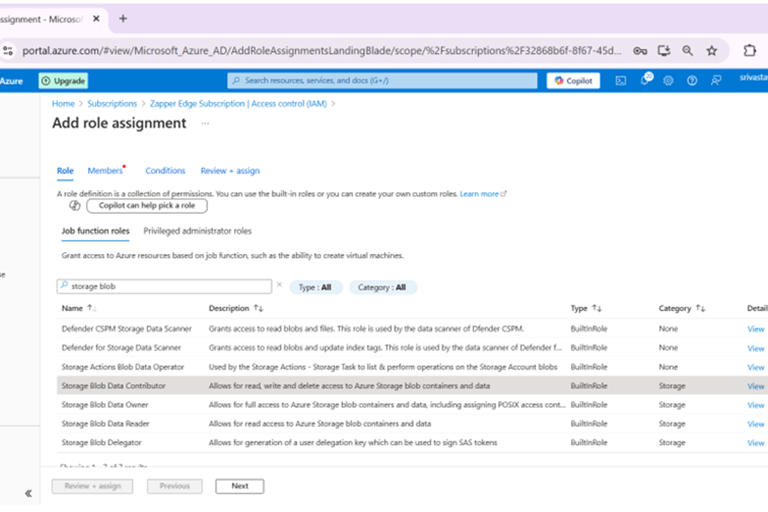
Task: Open the ellipsis menu beside Add role assignment
Action: (205, 123)
